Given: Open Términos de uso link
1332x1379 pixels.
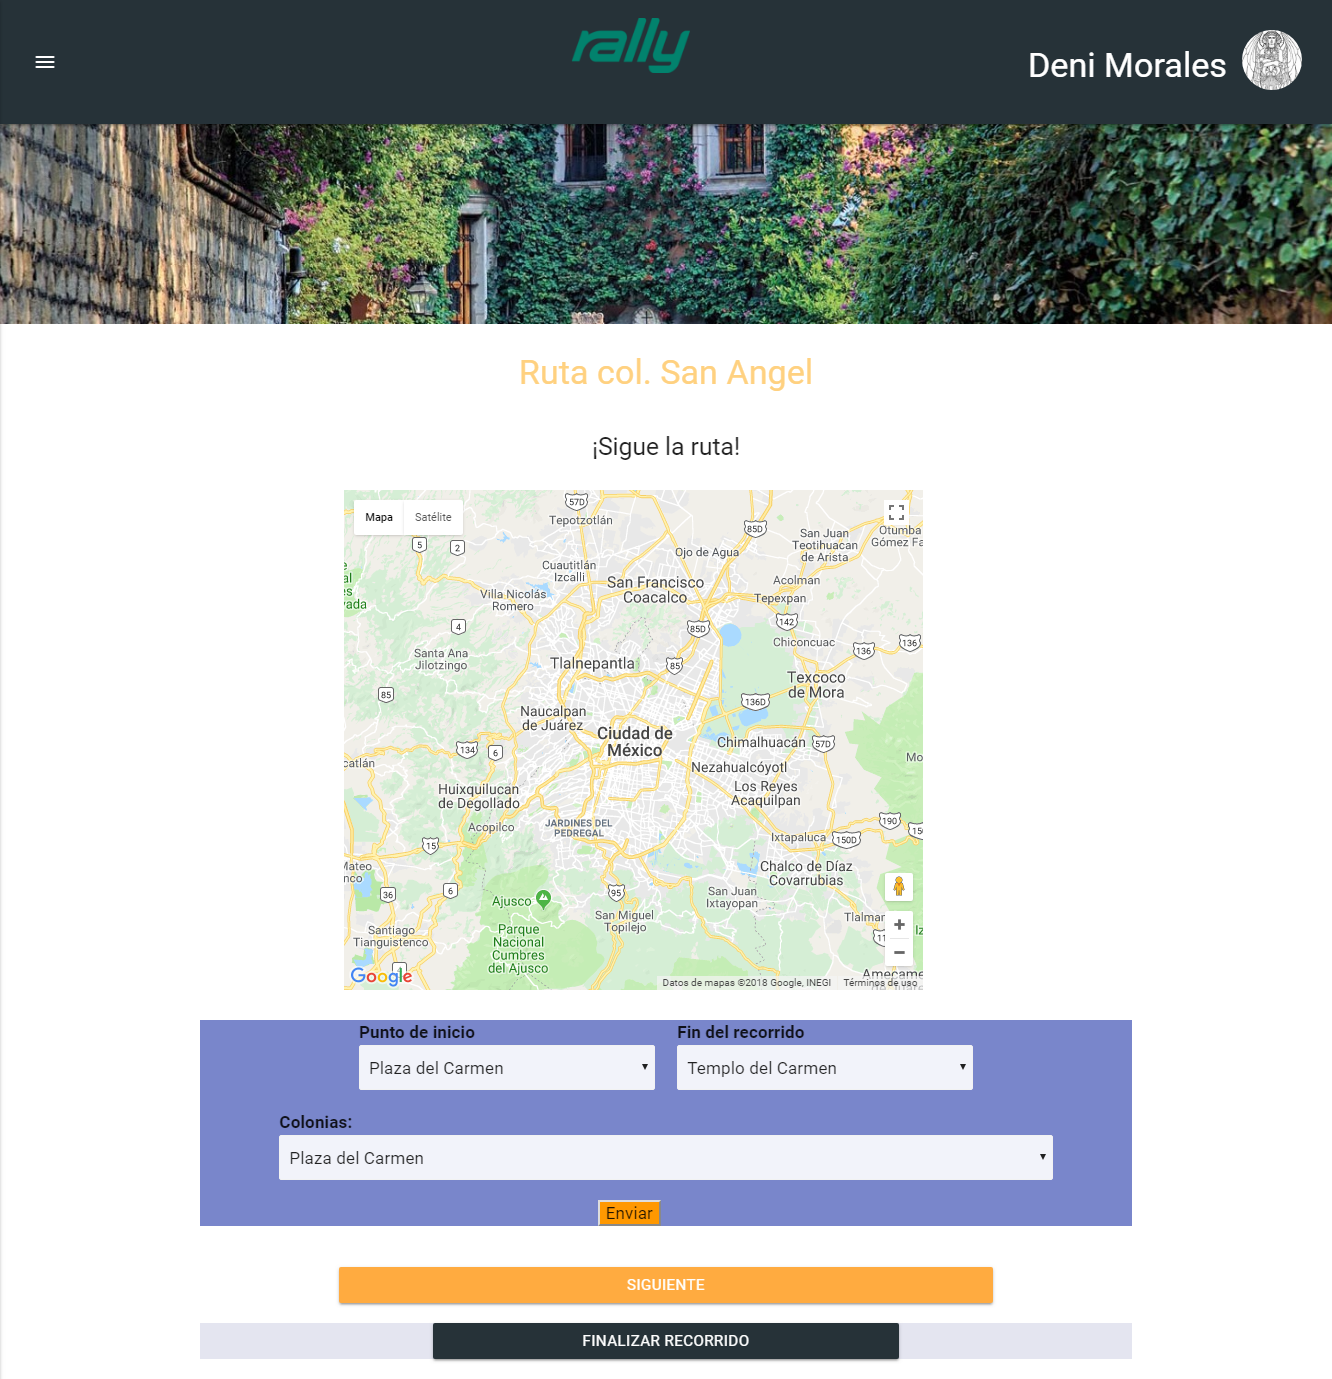Looking at the screenshot, I should 880,983.
